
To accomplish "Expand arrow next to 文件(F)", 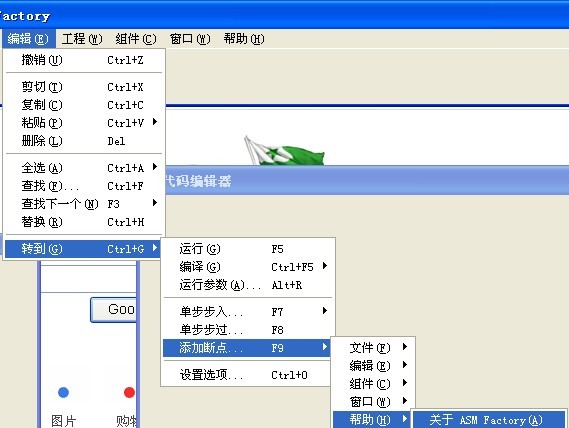I will point(405,347).
